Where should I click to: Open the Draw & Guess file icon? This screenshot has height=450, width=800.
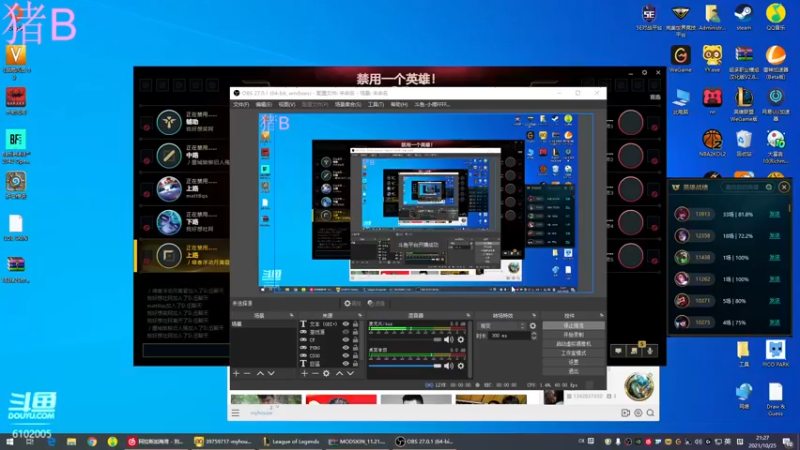(x=776, y=399)
